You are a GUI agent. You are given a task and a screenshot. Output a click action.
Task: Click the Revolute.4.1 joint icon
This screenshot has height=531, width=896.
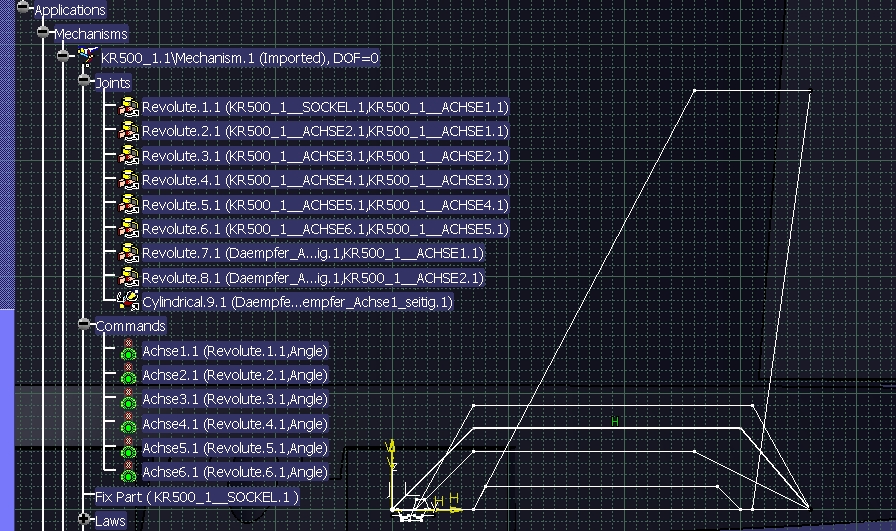[129, 180]
